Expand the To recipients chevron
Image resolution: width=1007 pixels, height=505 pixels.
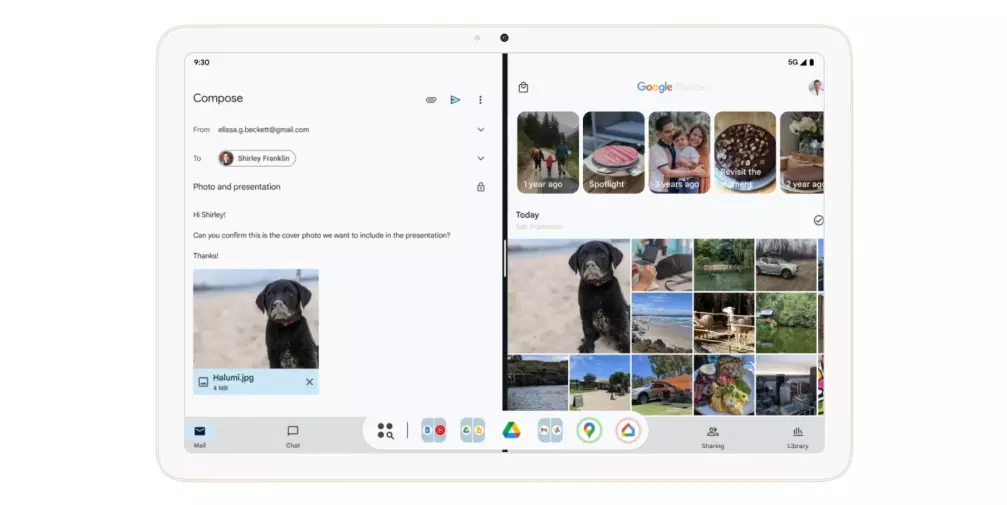tap(480, 158)
